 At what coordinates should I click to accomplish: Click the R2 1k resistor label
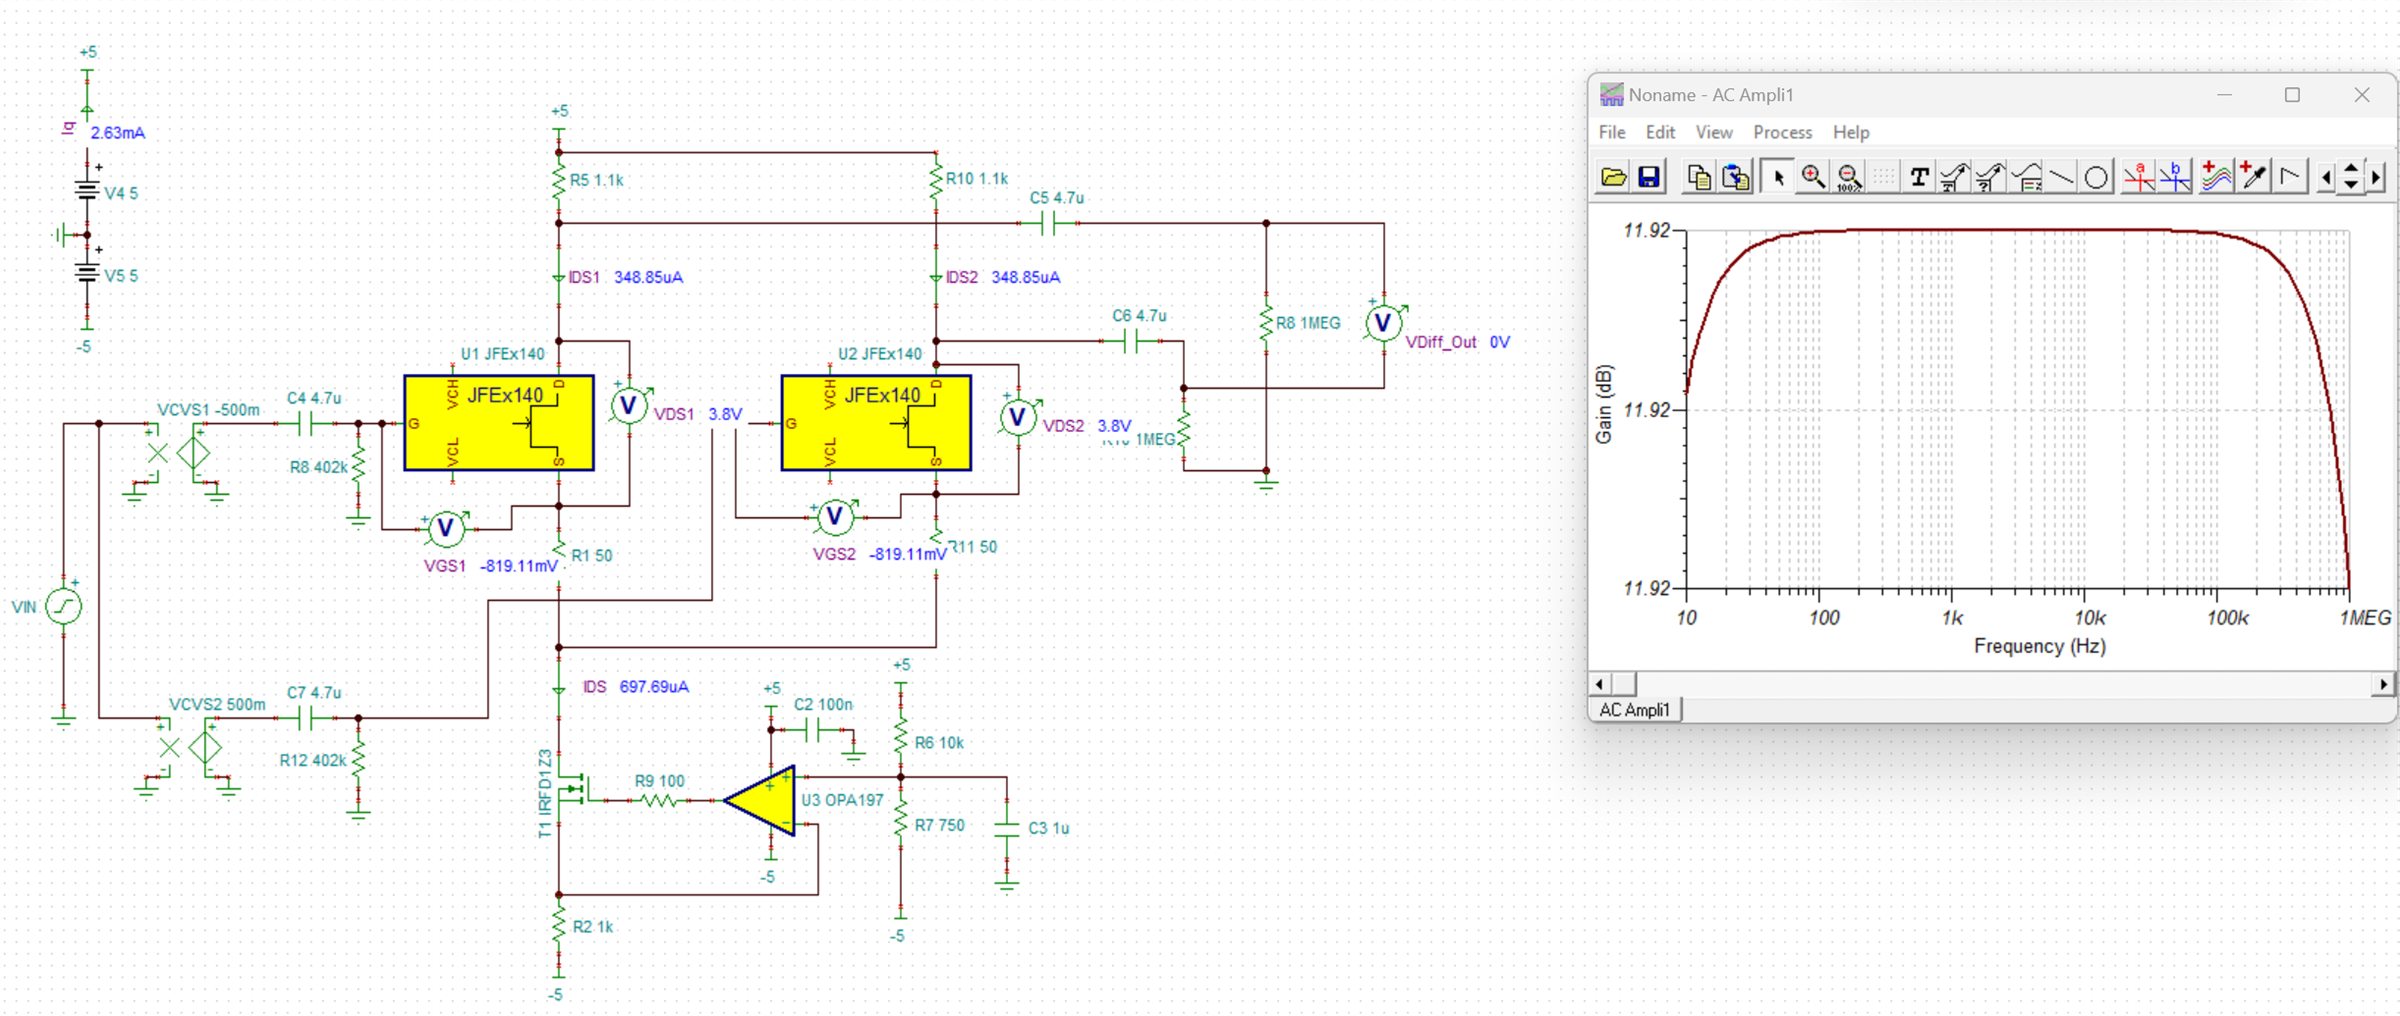pos(593,927)
